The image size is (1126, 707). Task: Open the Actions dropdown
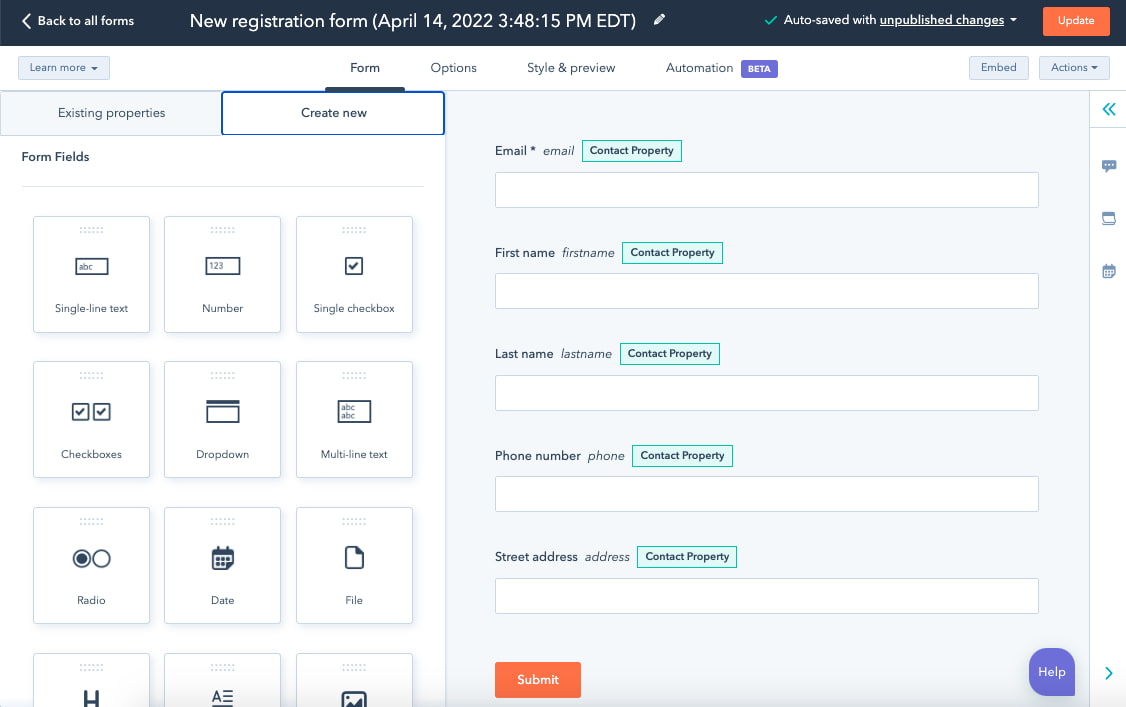pos(1074,67)
